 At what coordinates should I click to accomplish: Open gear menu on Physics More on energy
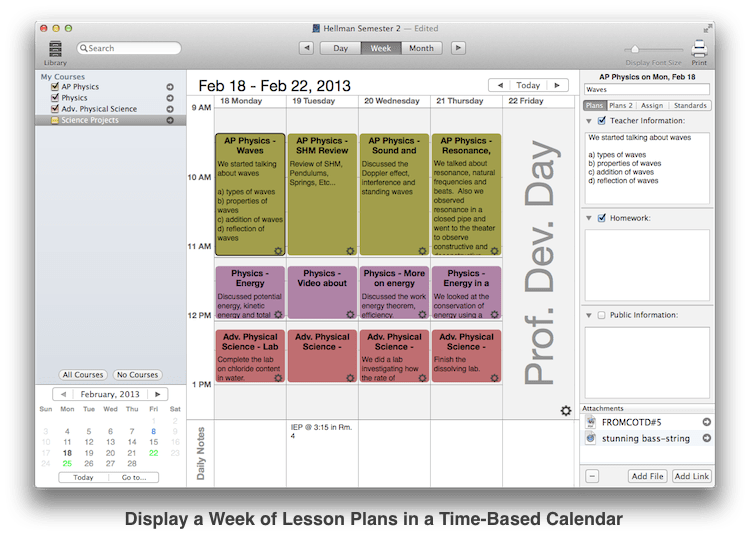coord(422,314)
